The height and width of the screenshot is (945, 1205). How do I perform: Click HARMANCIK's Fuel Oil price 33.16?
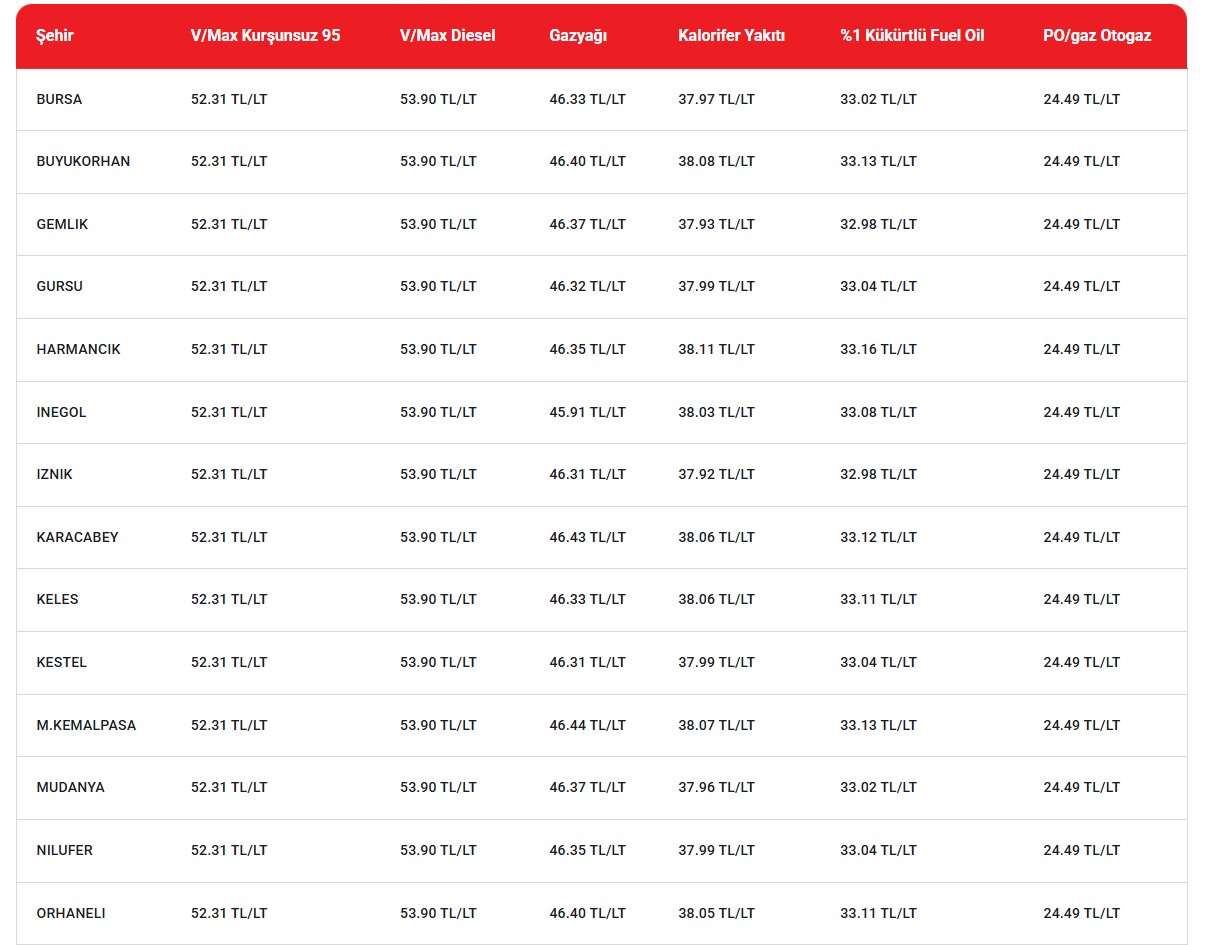(x=878, y=349)
